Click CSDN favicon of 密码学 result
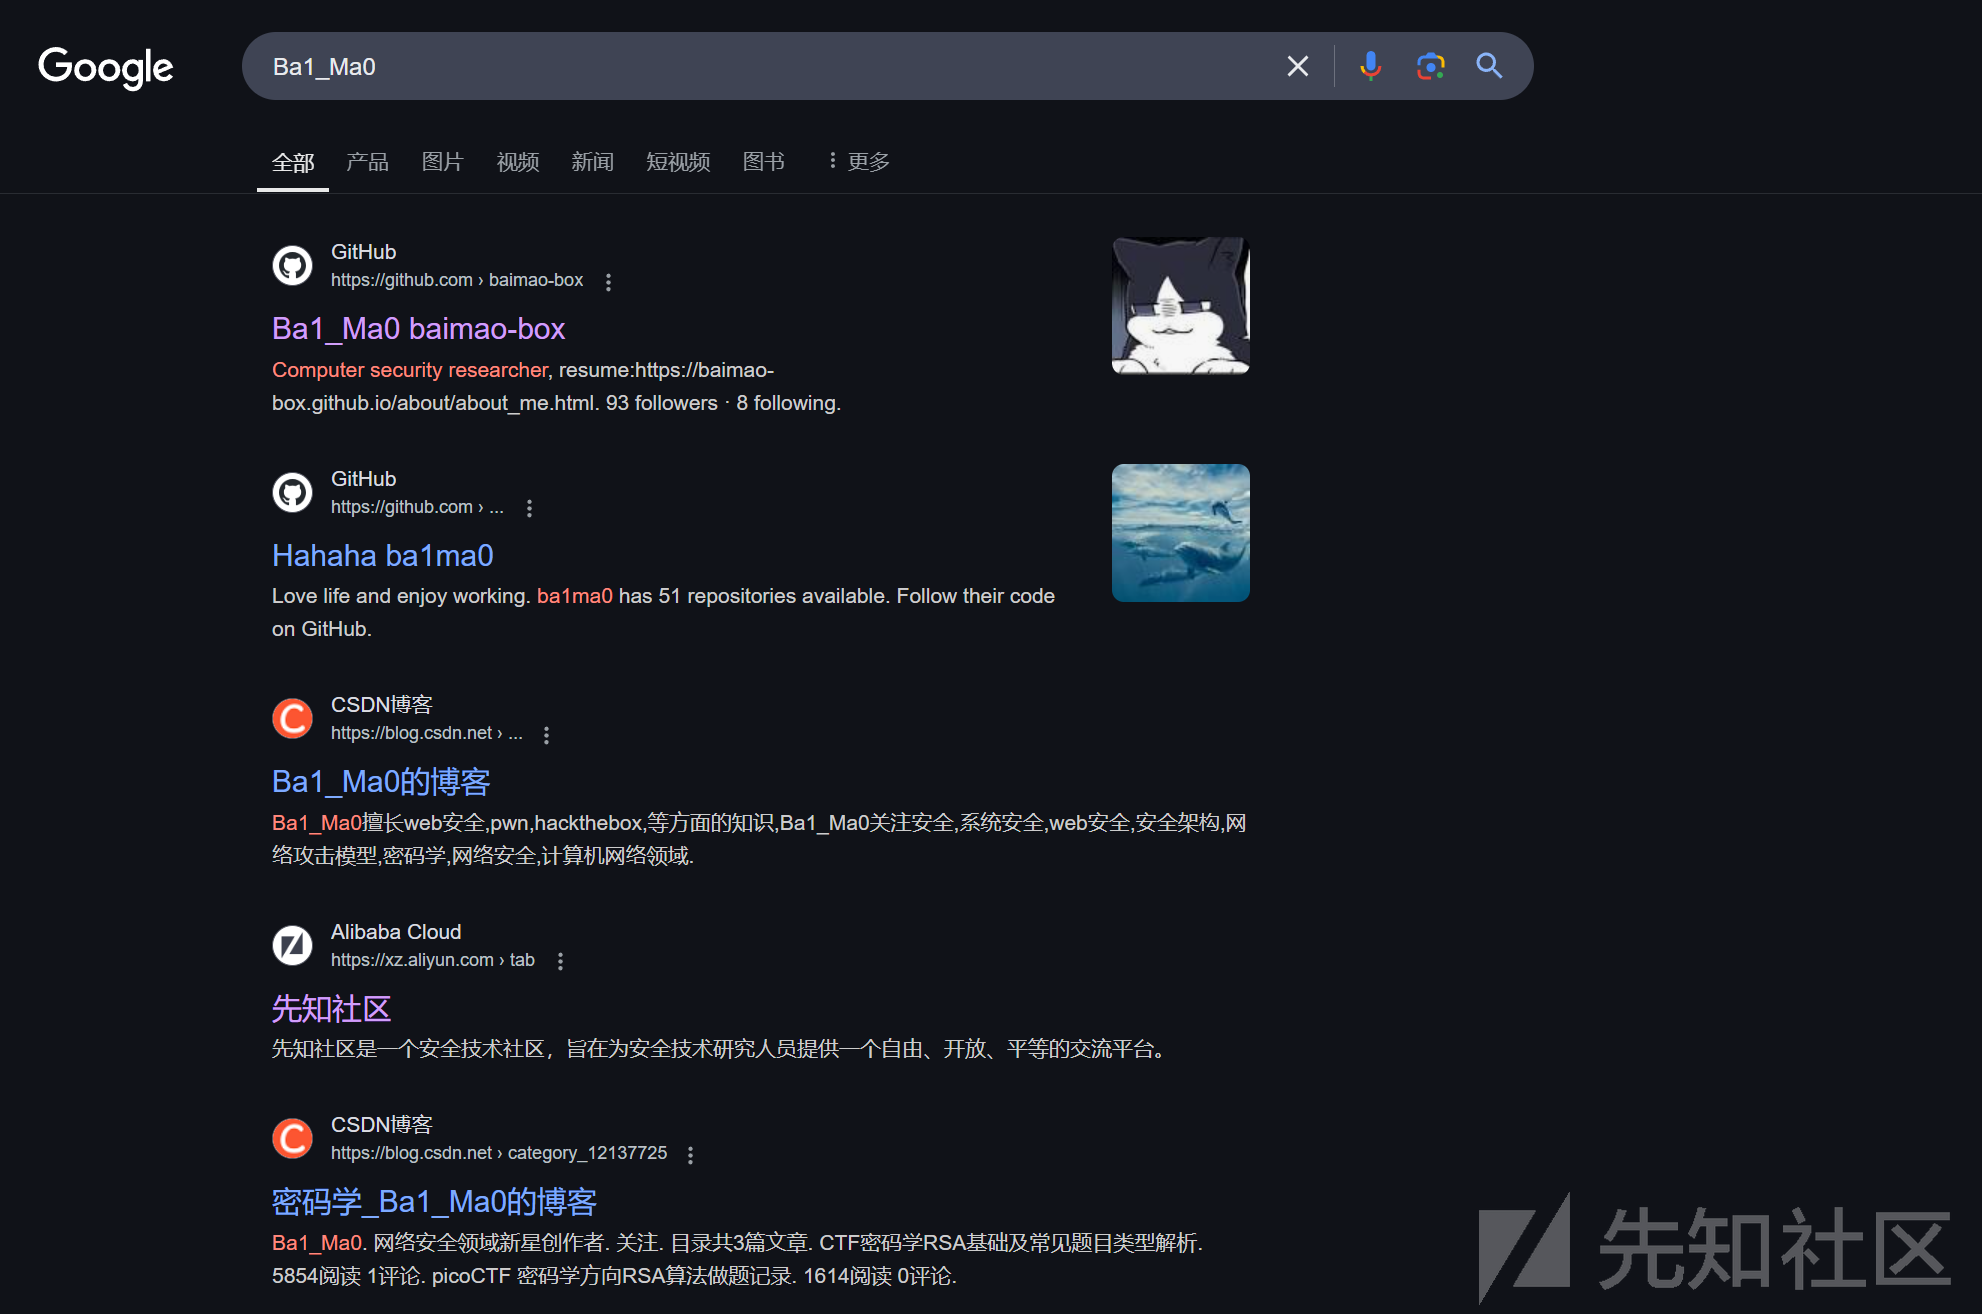Image resolution: width=1982 pixels, height=1314 pixels. click(x=293, y=1138)
